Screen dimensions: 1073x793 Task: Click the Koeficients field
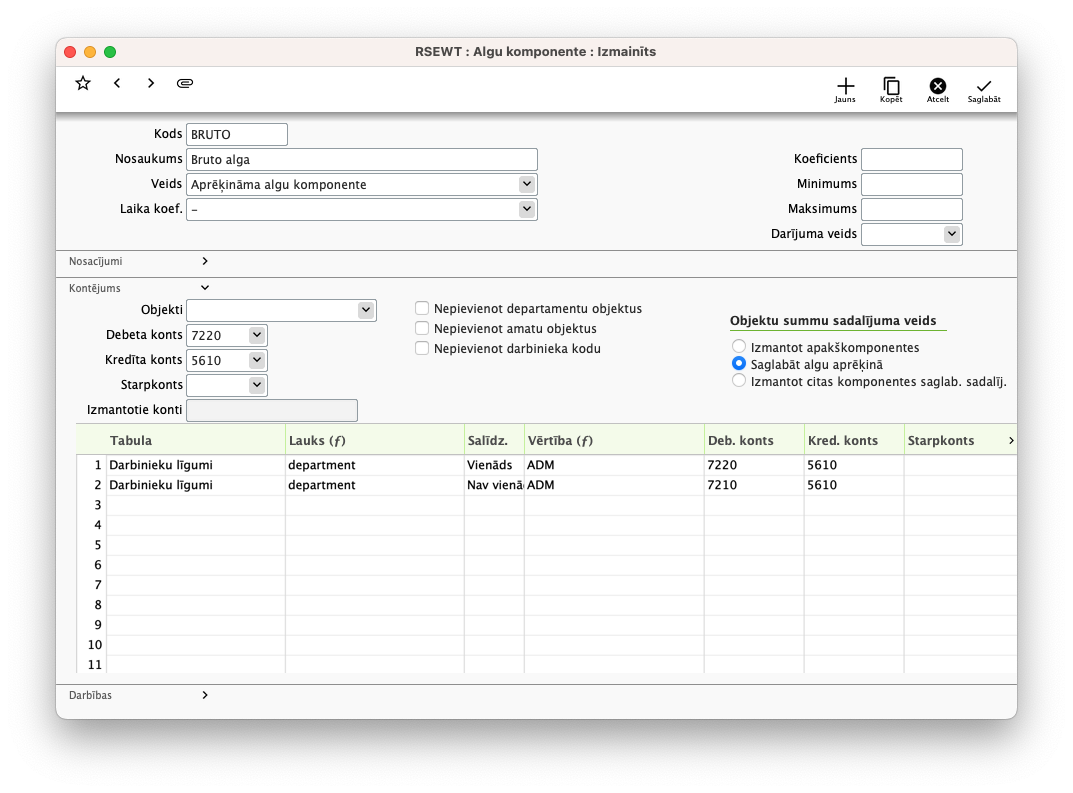[x=912, y=159]
